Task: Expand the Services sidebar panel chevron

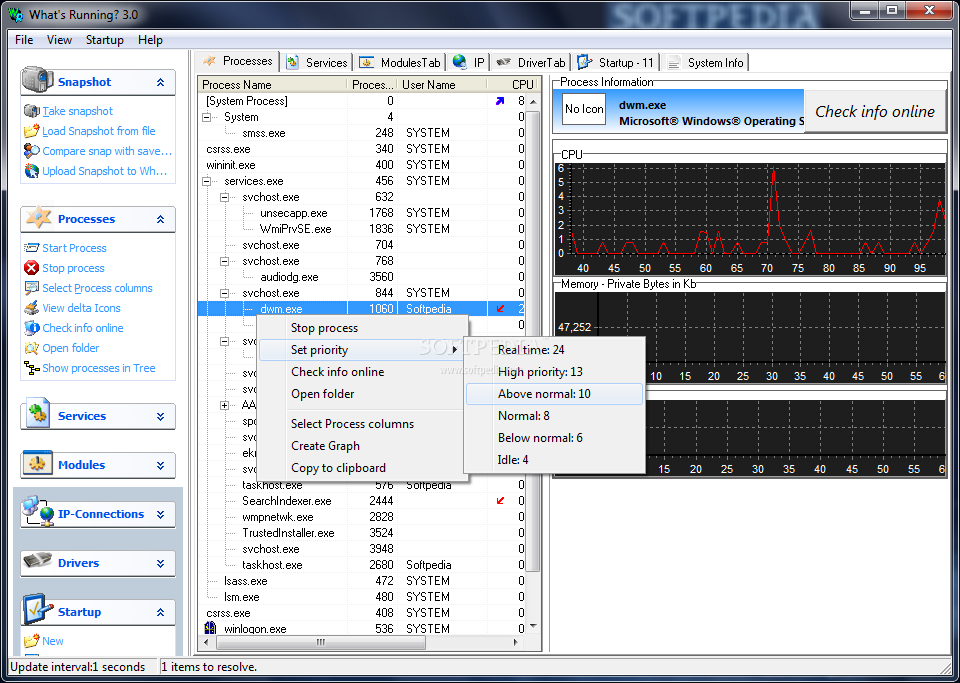Action: (160, 416)
